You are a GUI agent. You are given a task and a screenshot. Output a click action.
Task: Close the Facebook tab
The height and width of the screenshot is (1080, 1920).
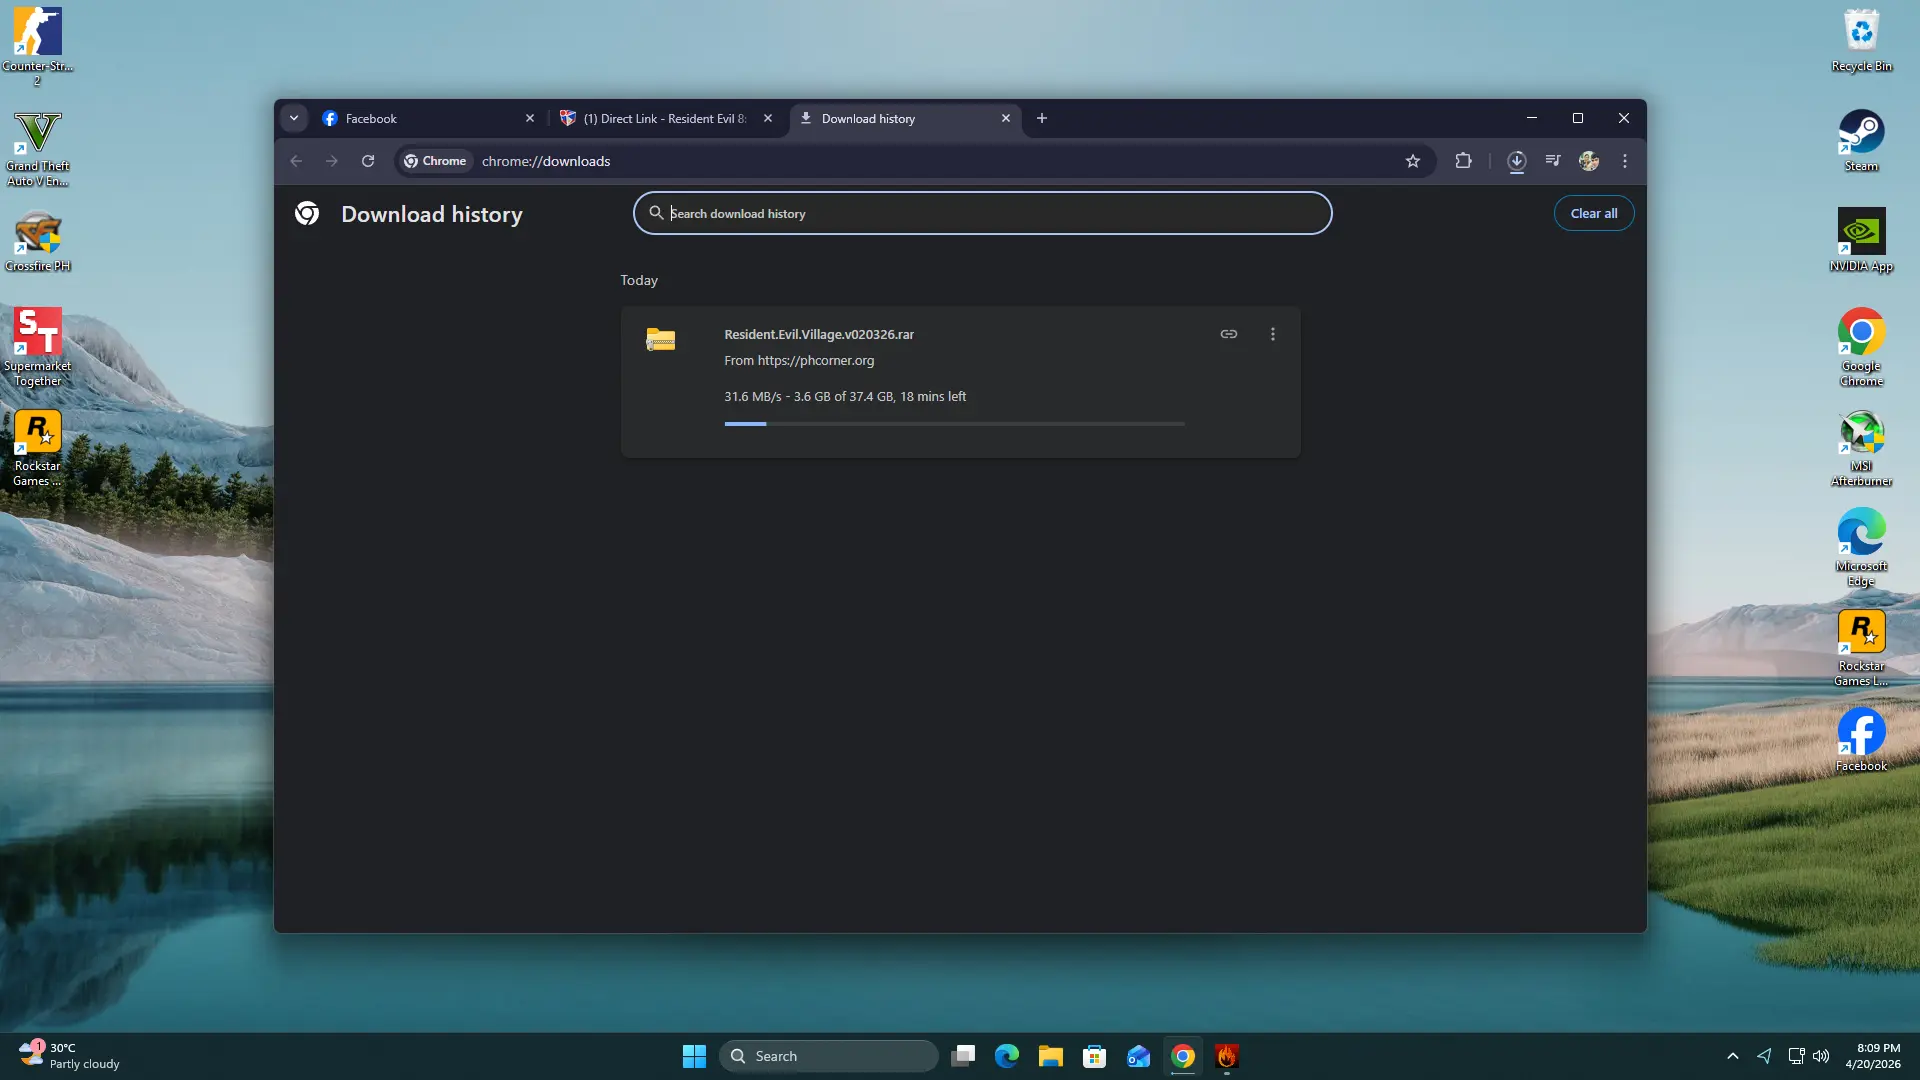point(530,118)
